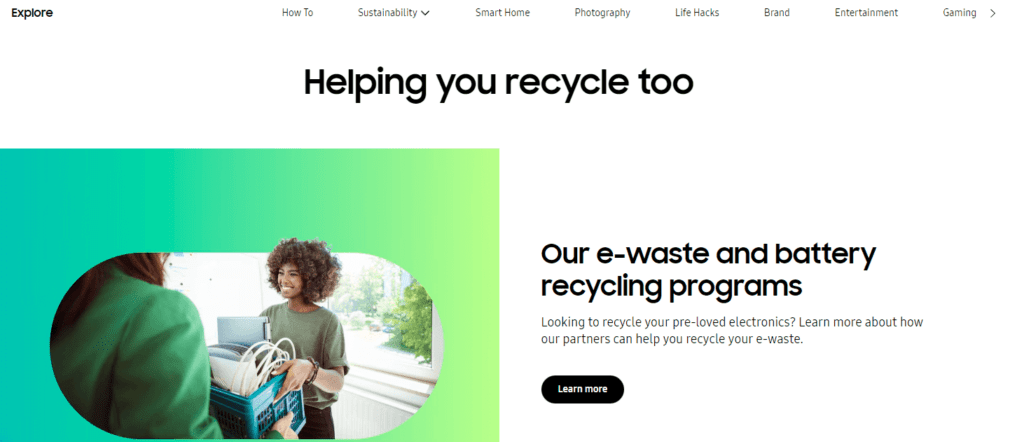Click the Helping you recycle too title
Viewport: 1024px width, 442px height.
(498, 83)
